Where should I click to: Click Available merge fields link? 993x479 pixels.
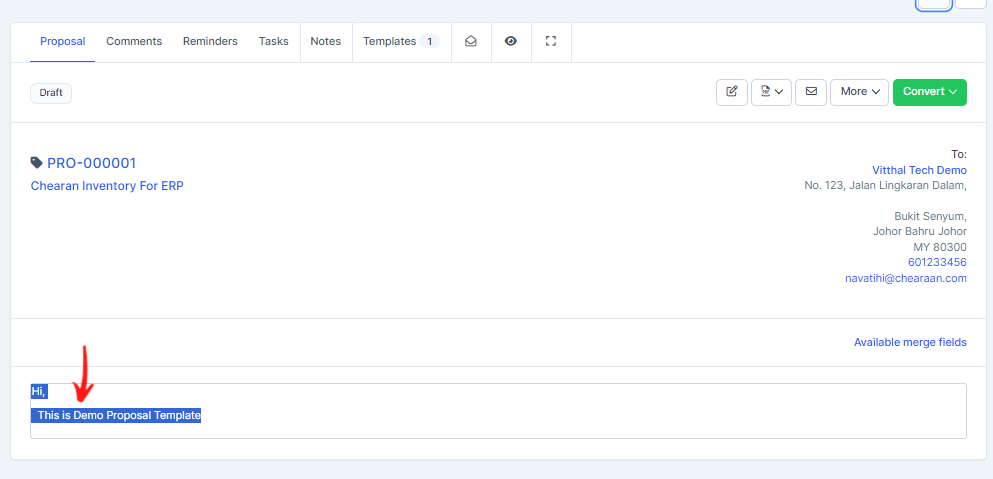[910, 342]
